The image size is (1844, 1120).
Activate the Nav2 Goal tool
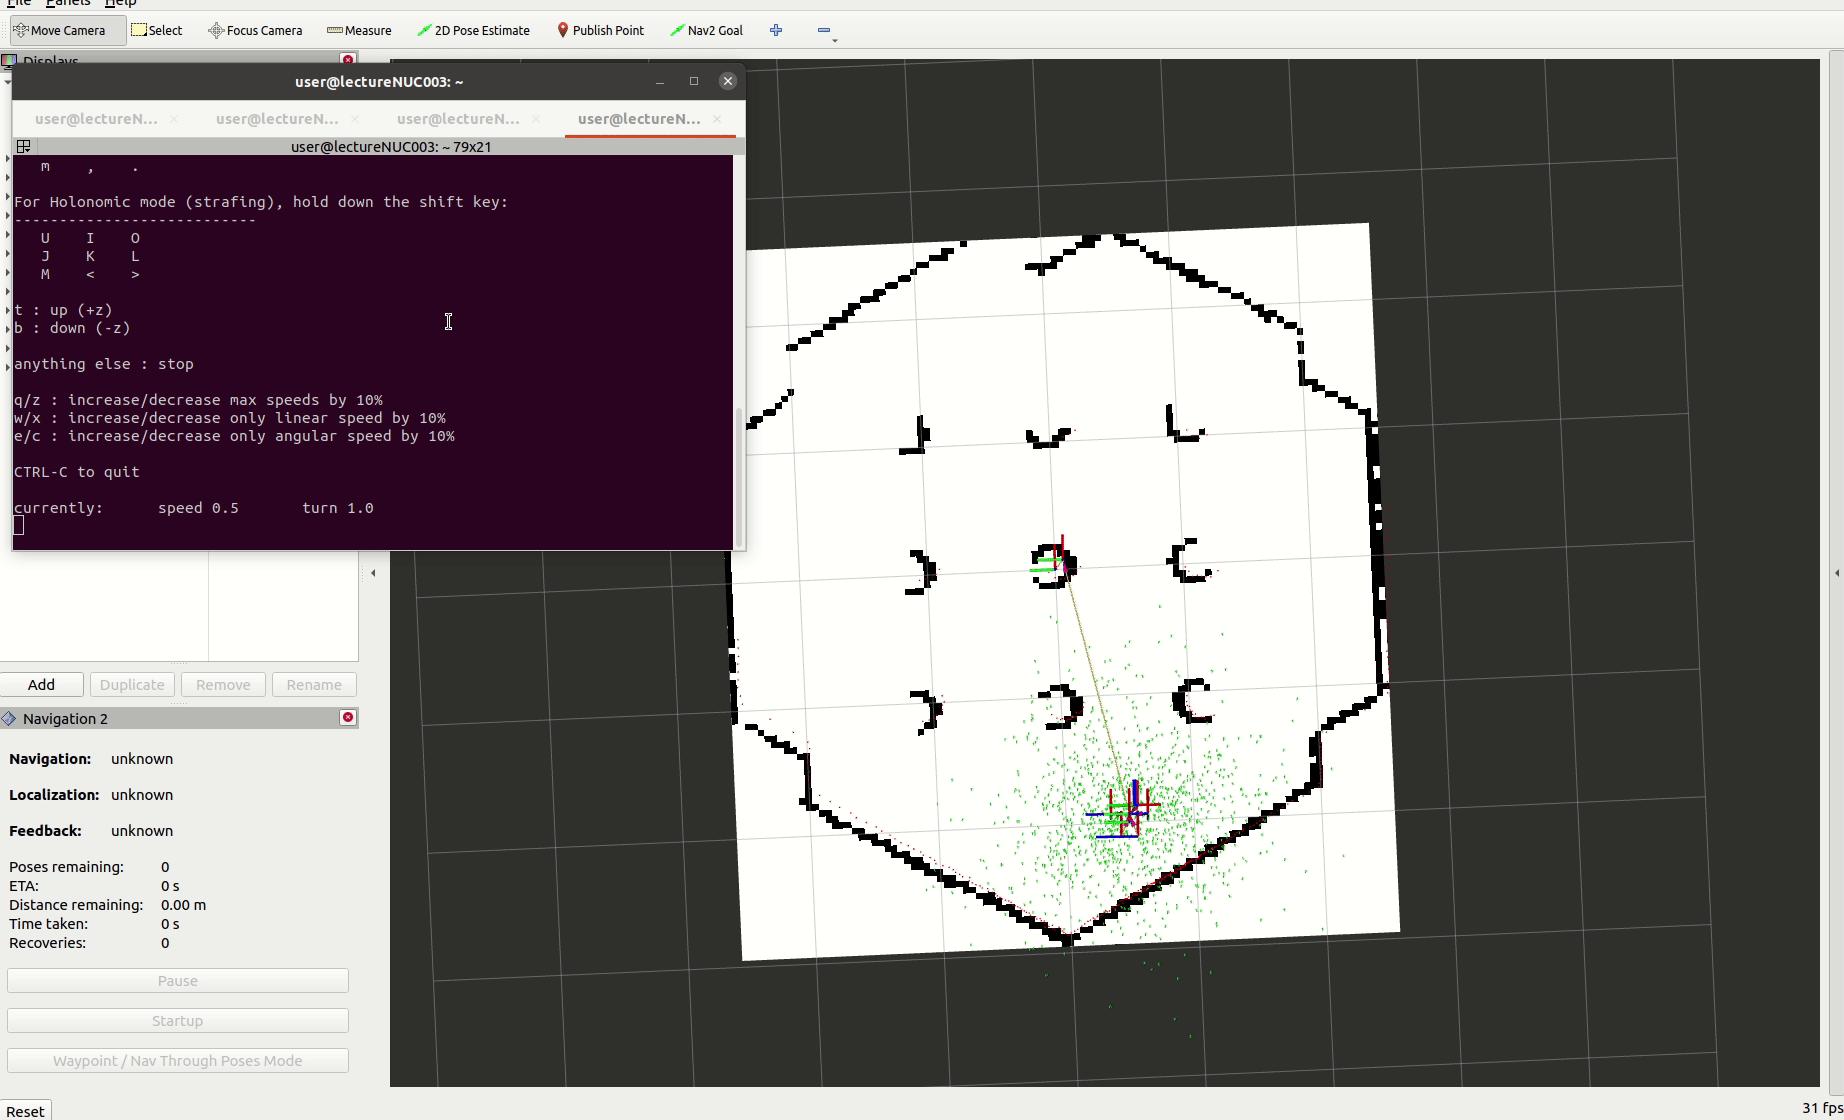coord(707,30)
